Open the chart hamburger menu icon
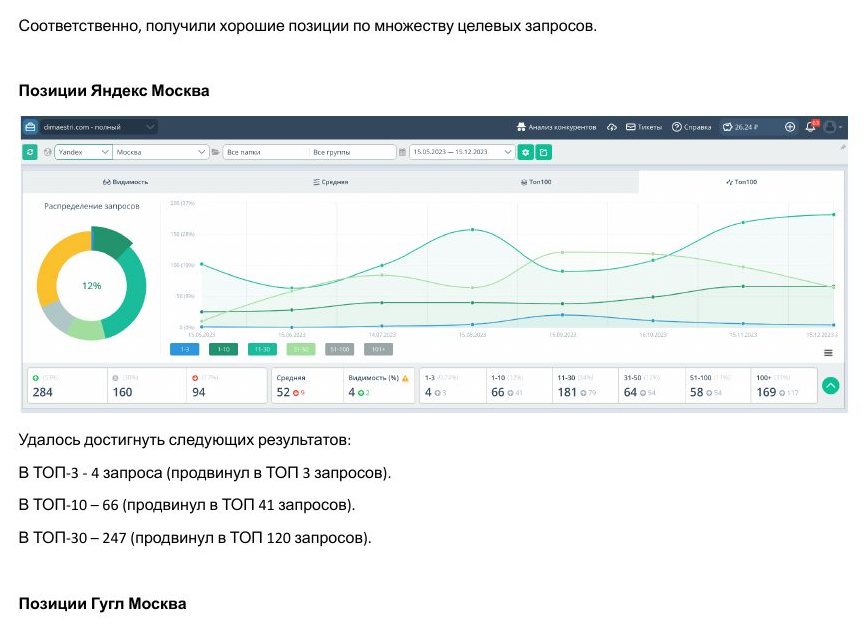This screenshot has height=632, width=866. [x=828, y=352]
